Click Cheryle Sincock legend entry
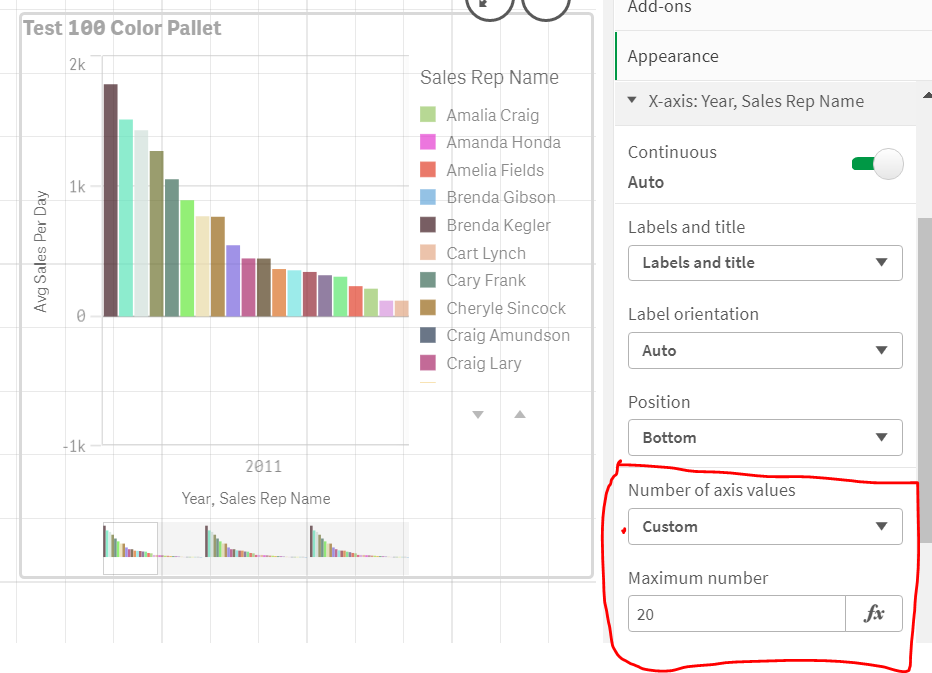Viewport: 932px width, 673px height. coord(506,308)
